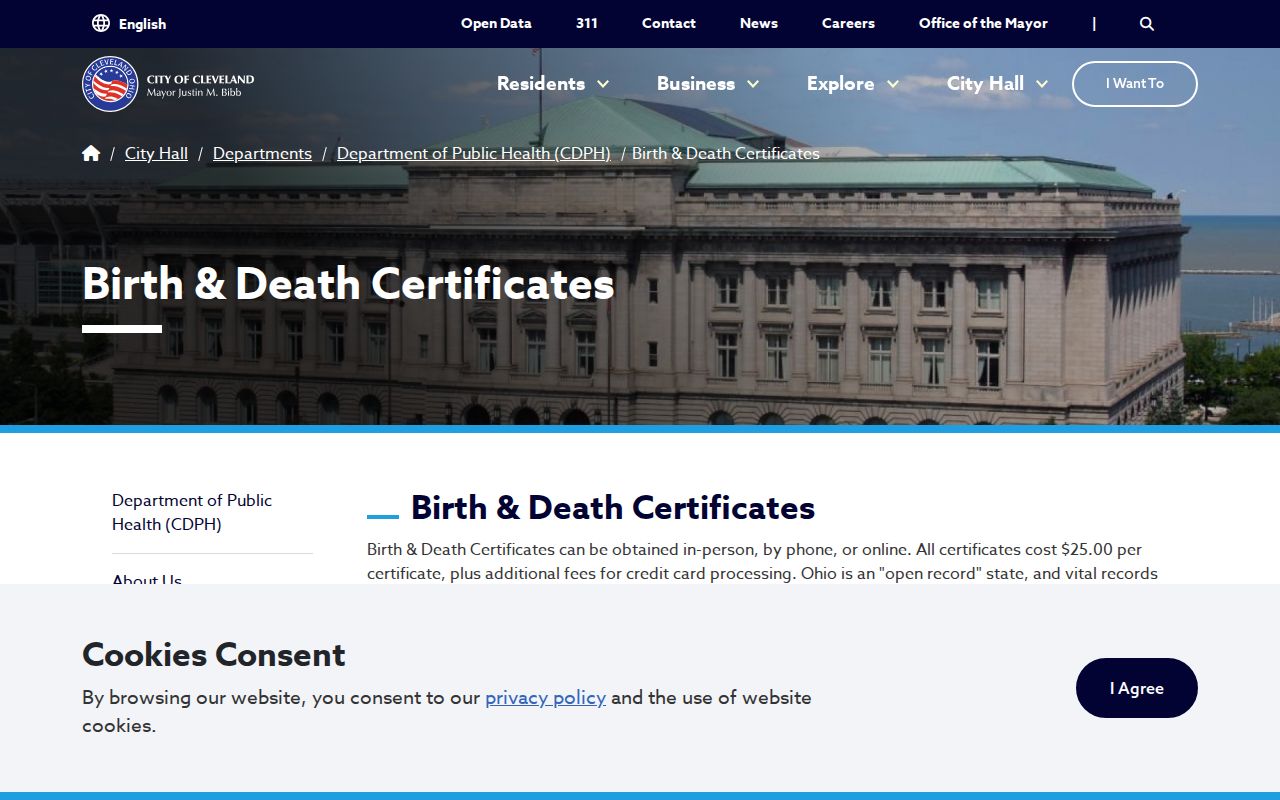Select 311 in the top bar

[x=587, y=23]
